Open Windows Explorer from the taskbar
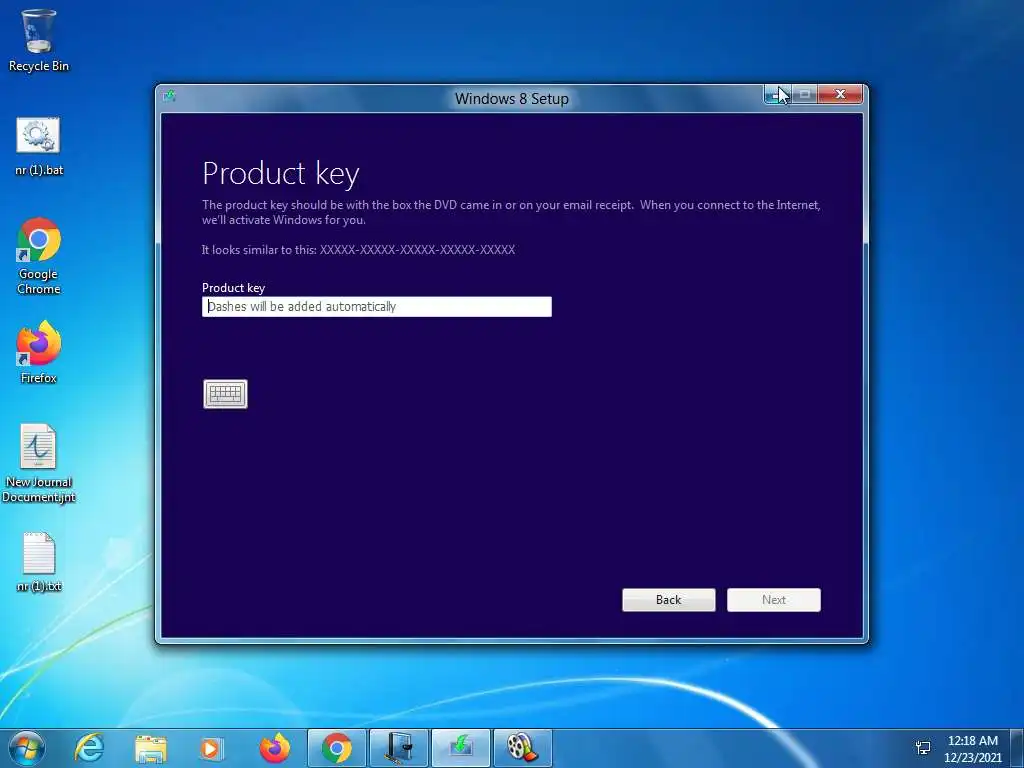 (x=150, y=748)
